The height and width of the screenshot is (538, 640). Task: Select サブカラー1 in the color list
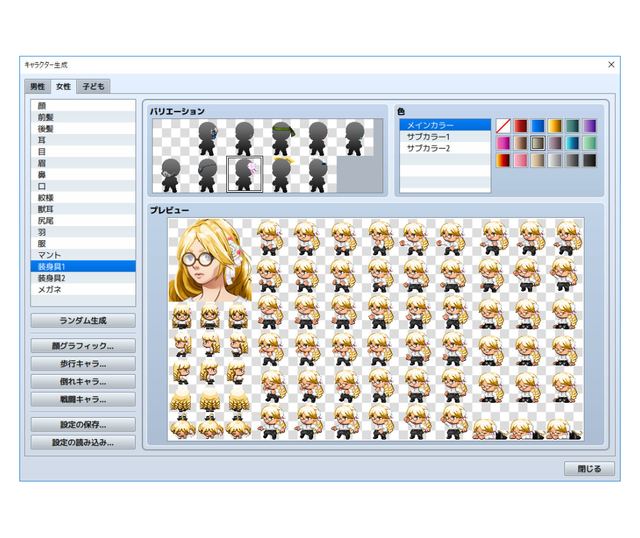[445, 137]
